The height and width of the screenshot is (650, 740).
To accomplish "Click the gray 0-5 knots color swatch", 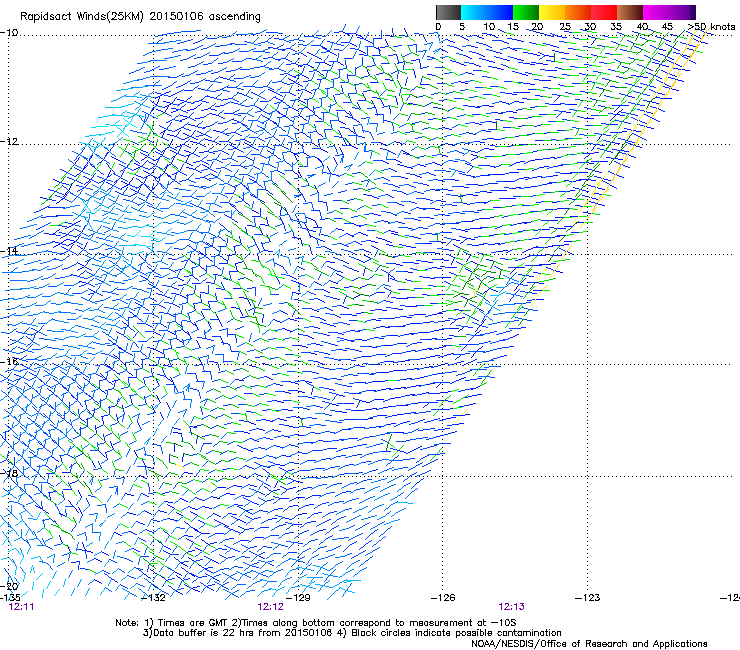I will coord(448,12).
